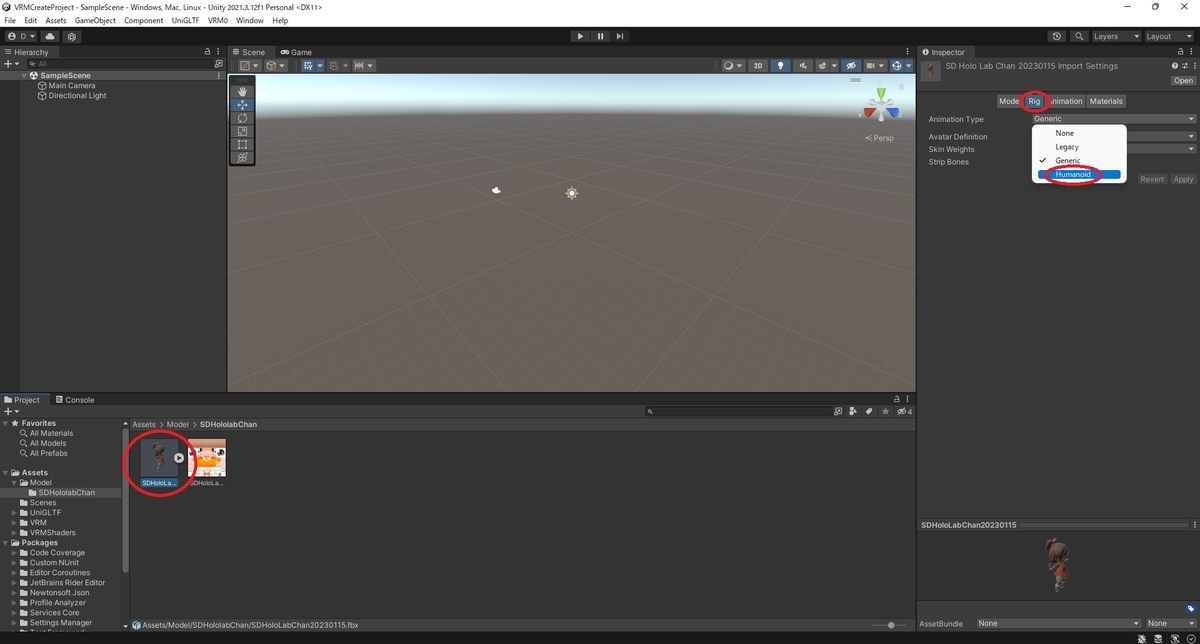Toggle 2D view mode in Scene
The image size is (1200, 644).
pyautogui.click(x=758, y=66)
